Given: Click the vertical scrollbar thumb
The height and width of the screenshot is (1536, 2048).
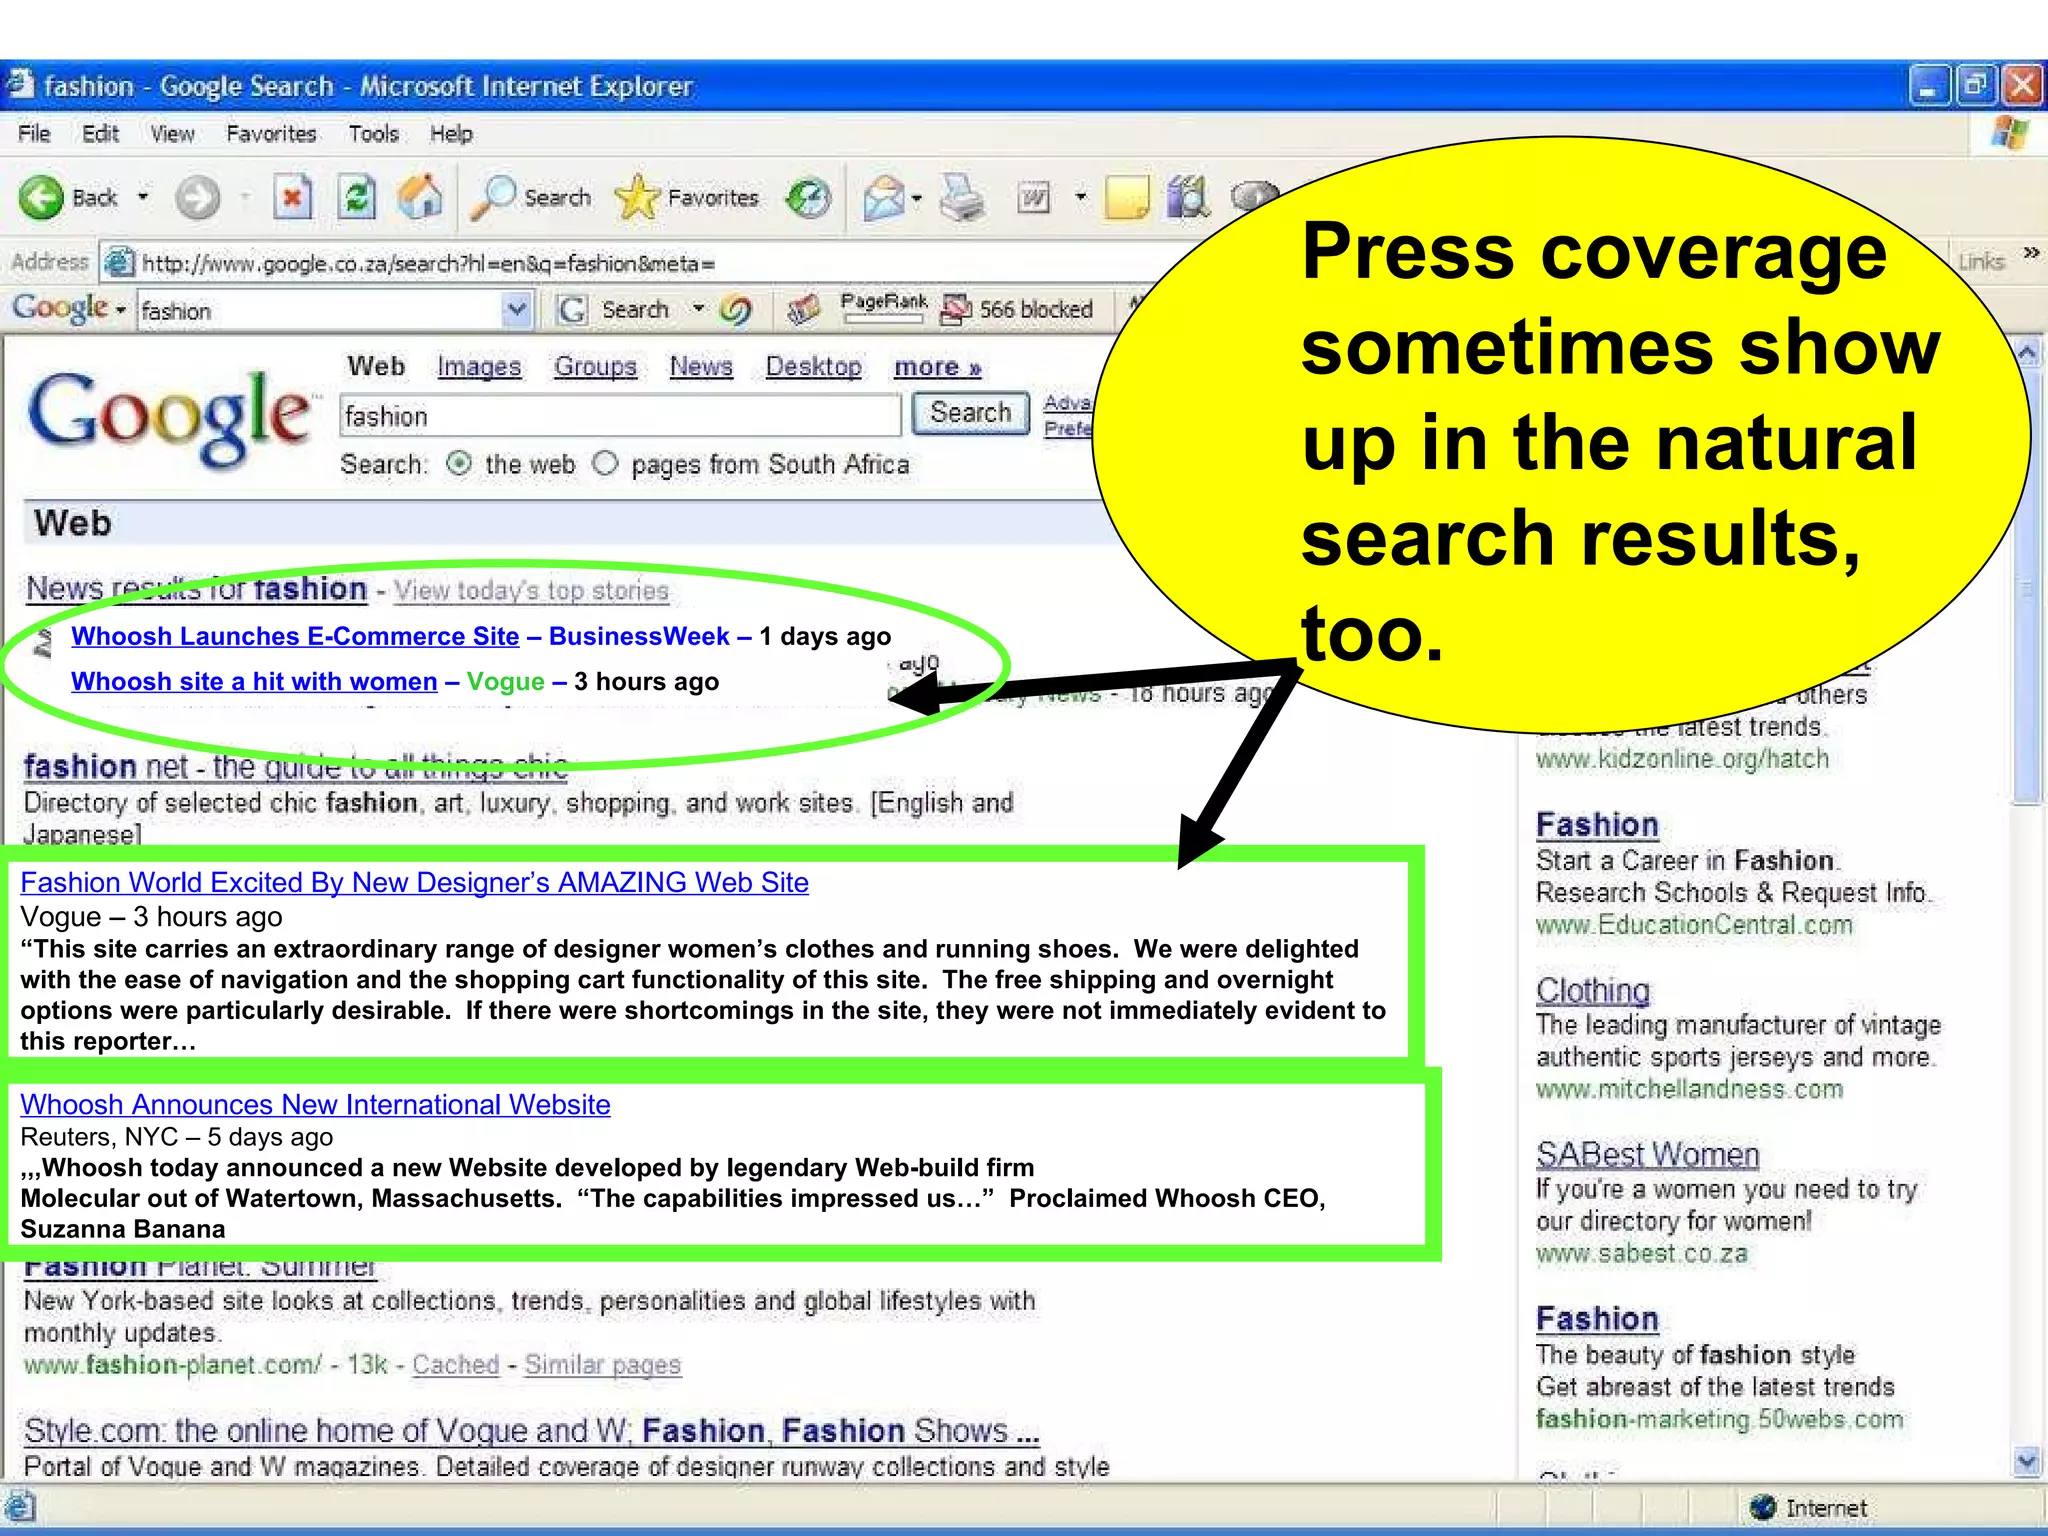Looking at the screenshot, I should coord(2027,586).
